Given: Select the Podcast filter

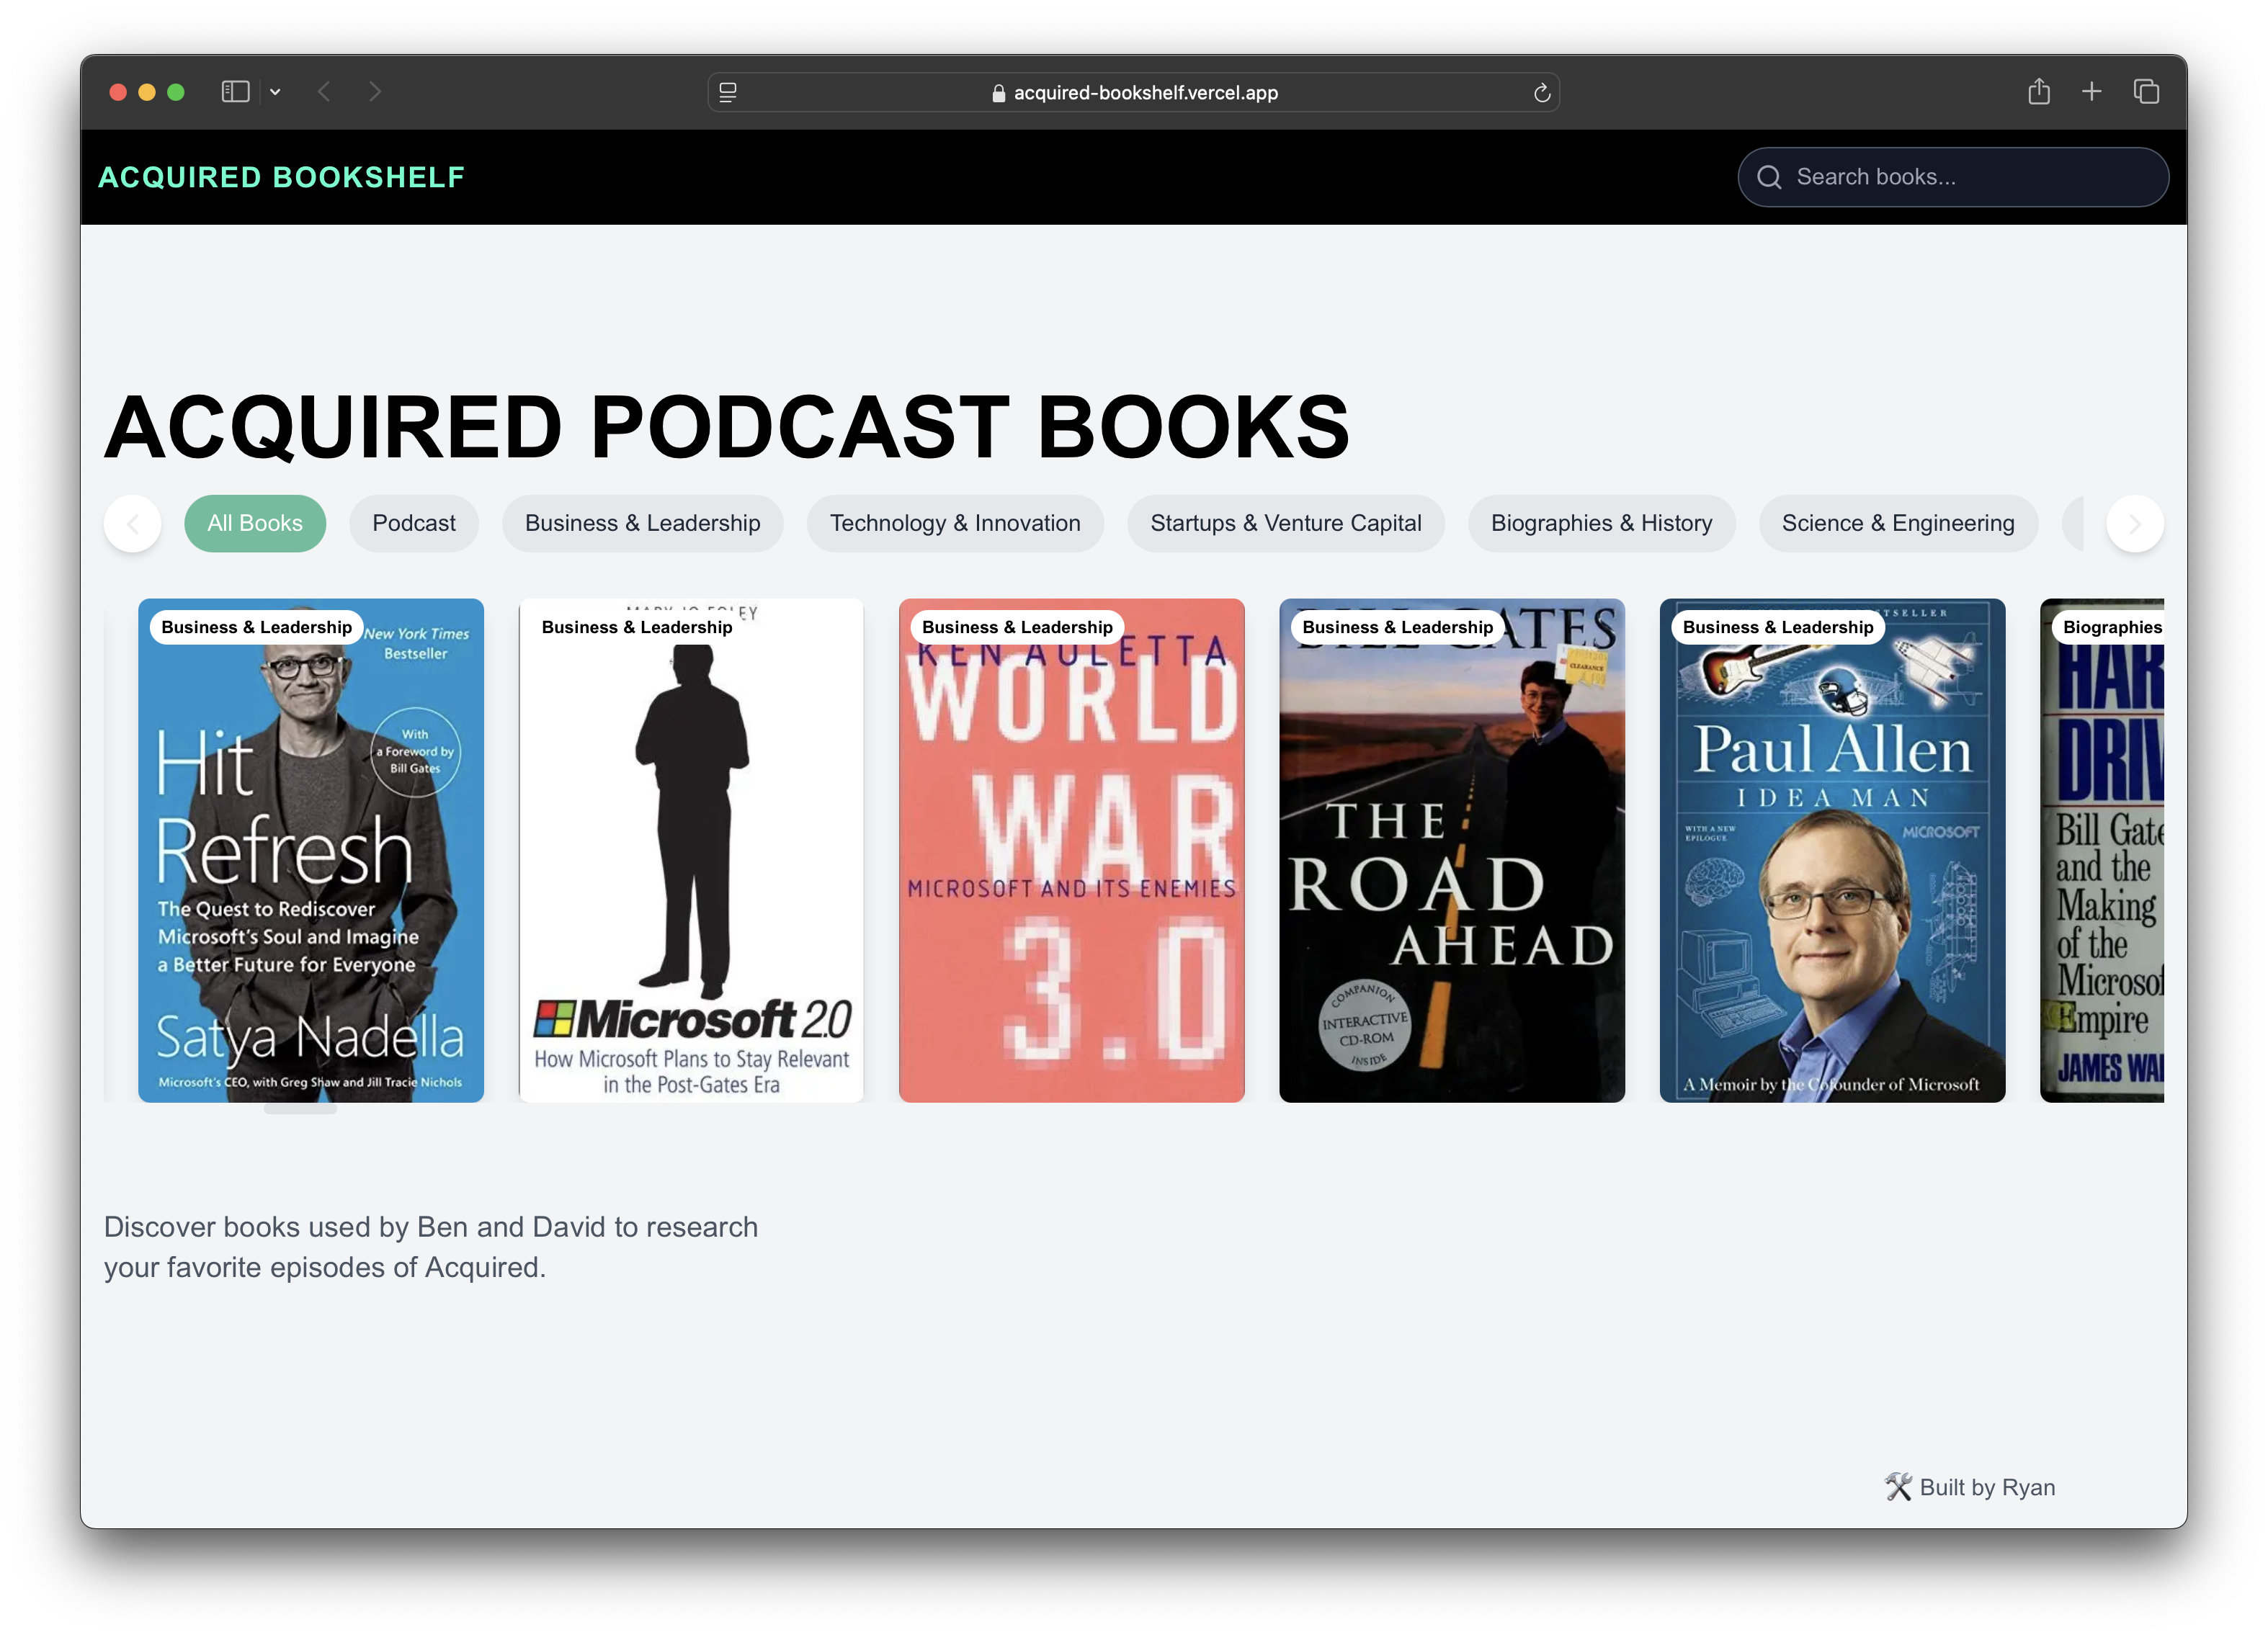Looking at the screenshot, I should point(414,523).
